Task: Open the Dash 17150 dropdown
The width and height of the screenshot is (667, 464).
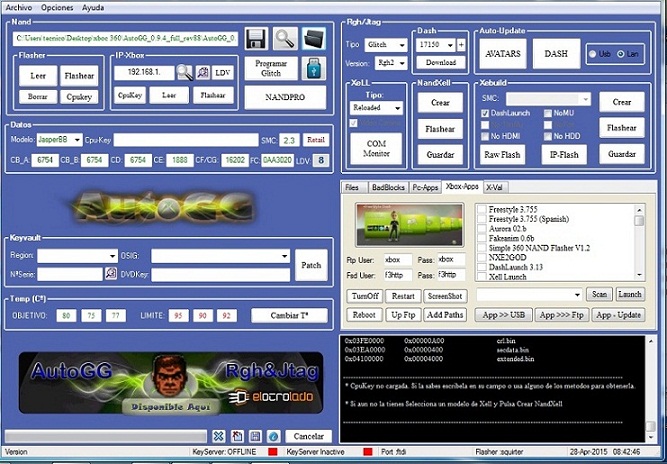Action: 436,45
